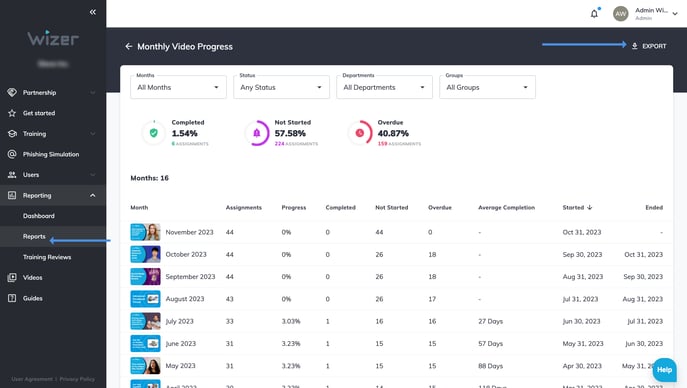
Task: Click the Get started star icon
Action: (x=12, y=113)
